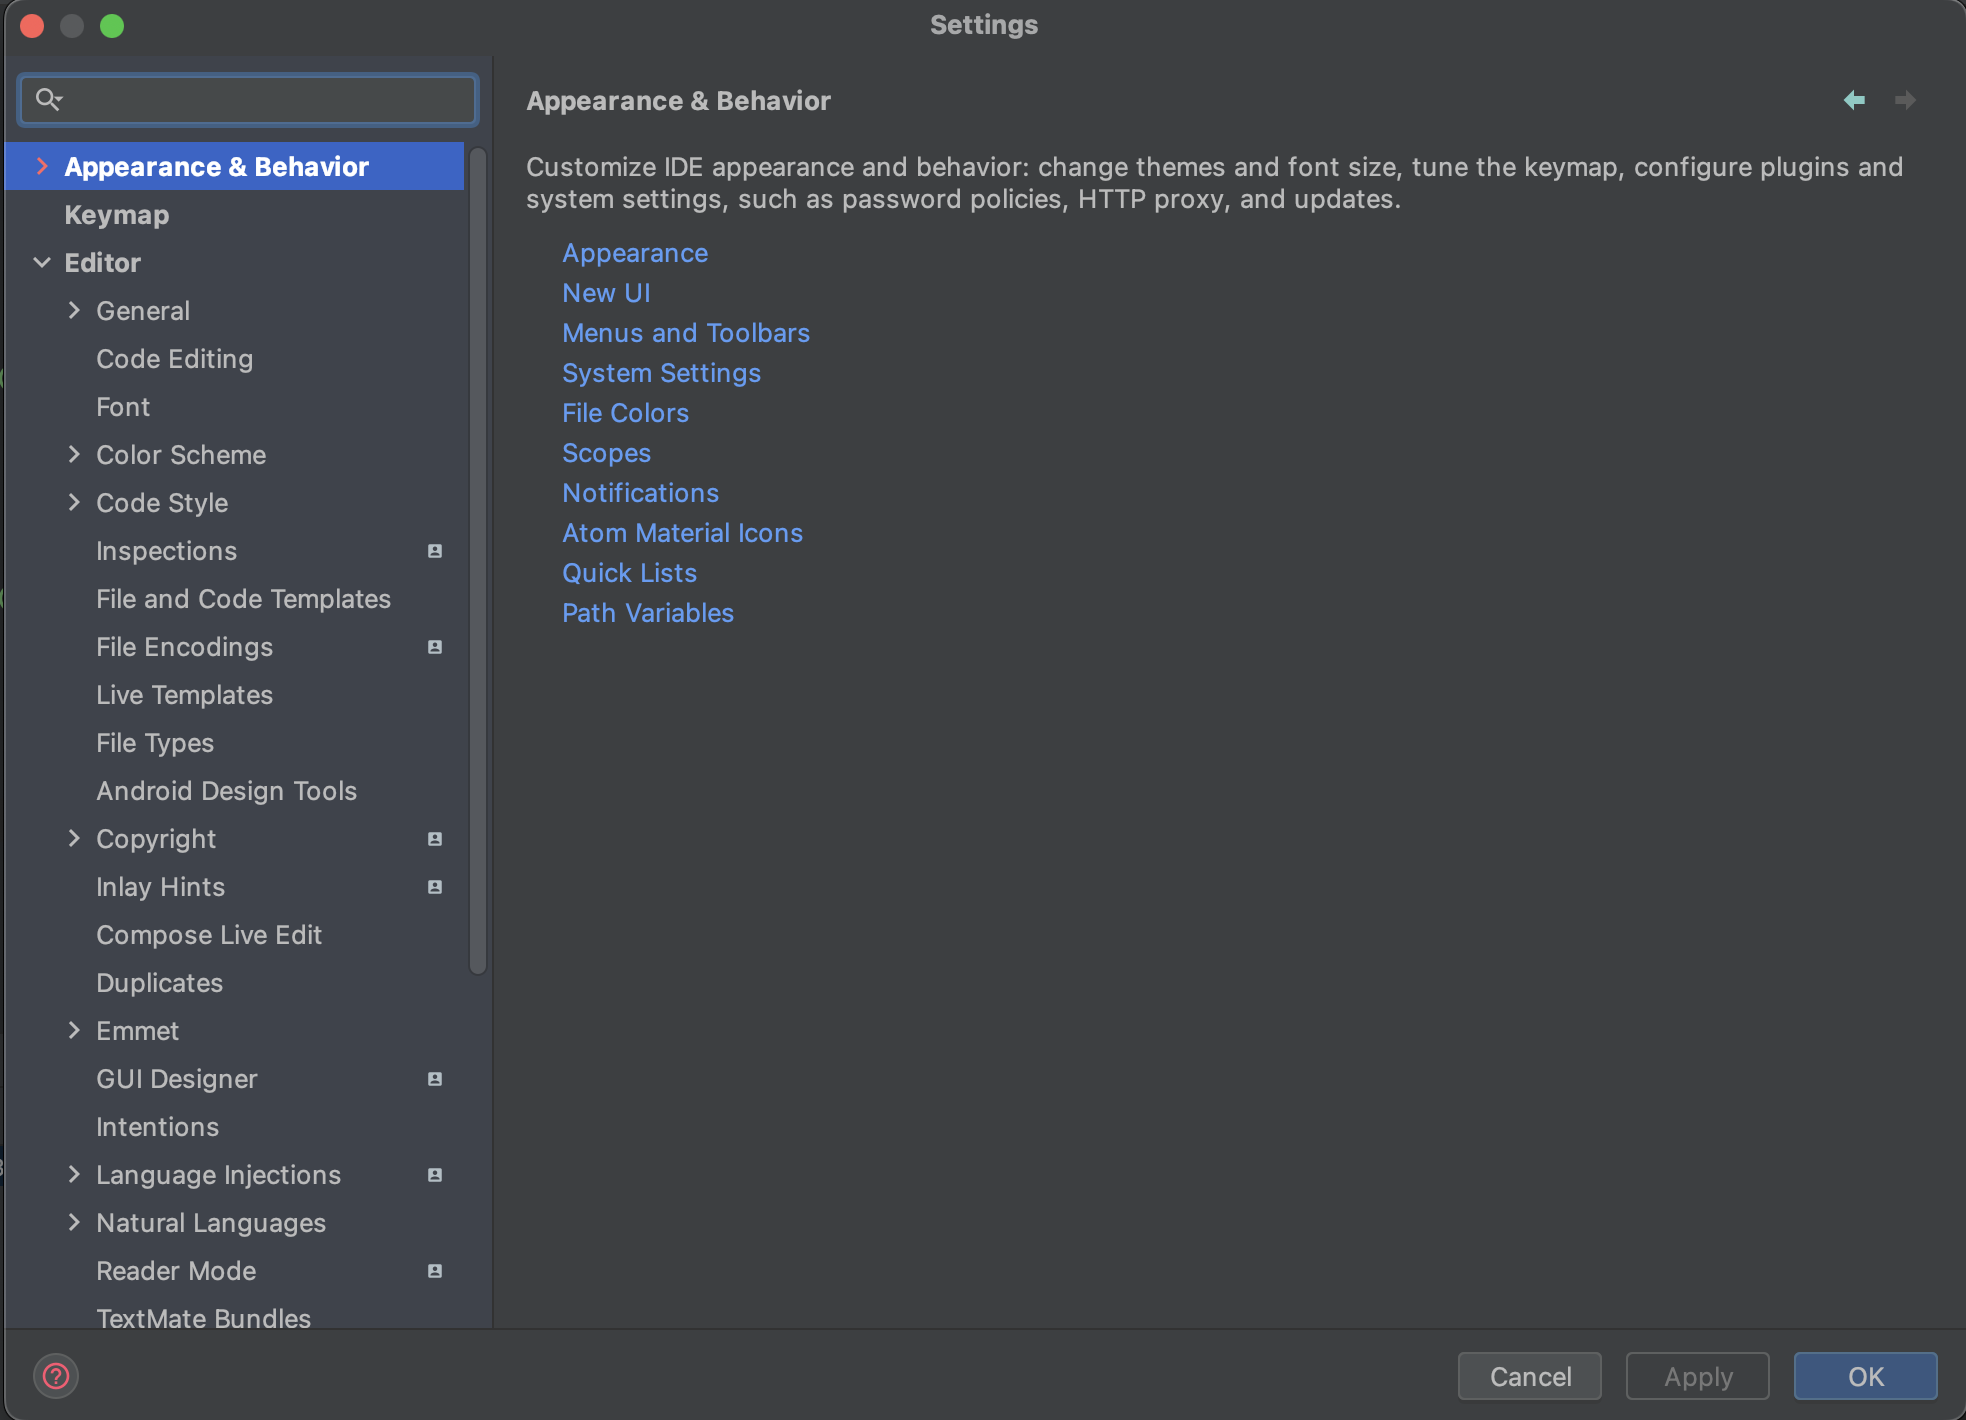Click project-level icon beside GUI Designer
The width and height of the screenshot is (1966, 1420).
(435, 1079)
